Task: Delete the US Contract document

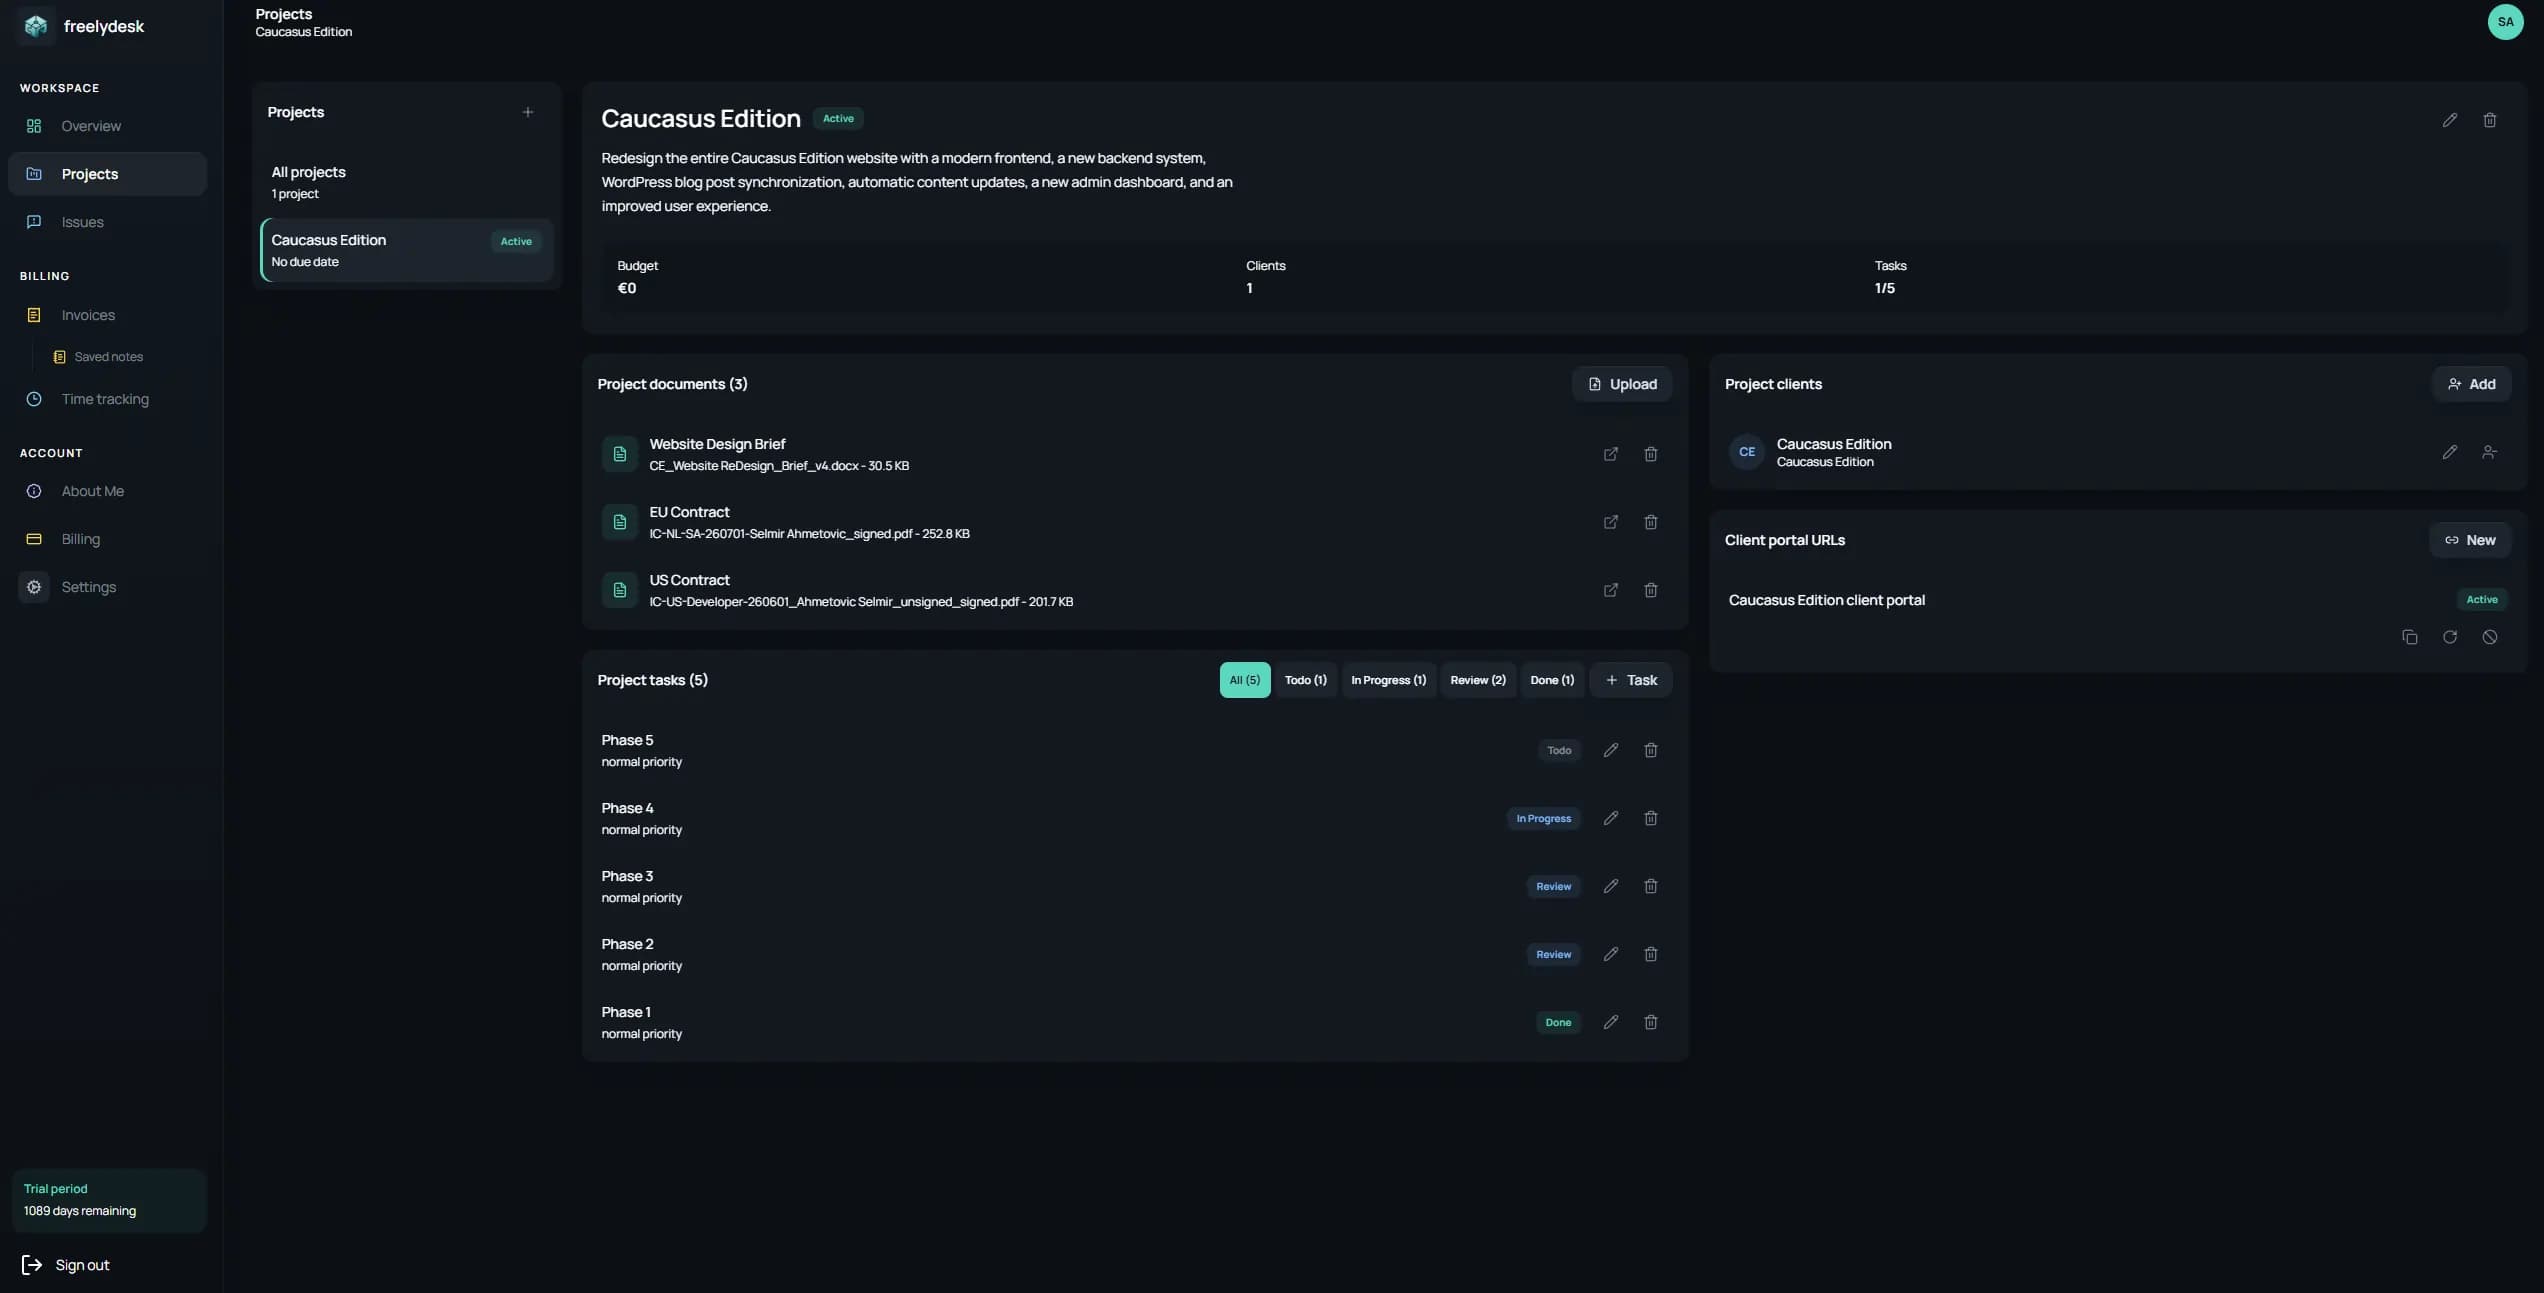Action: pyautogui.click(x=1651, y=590)
